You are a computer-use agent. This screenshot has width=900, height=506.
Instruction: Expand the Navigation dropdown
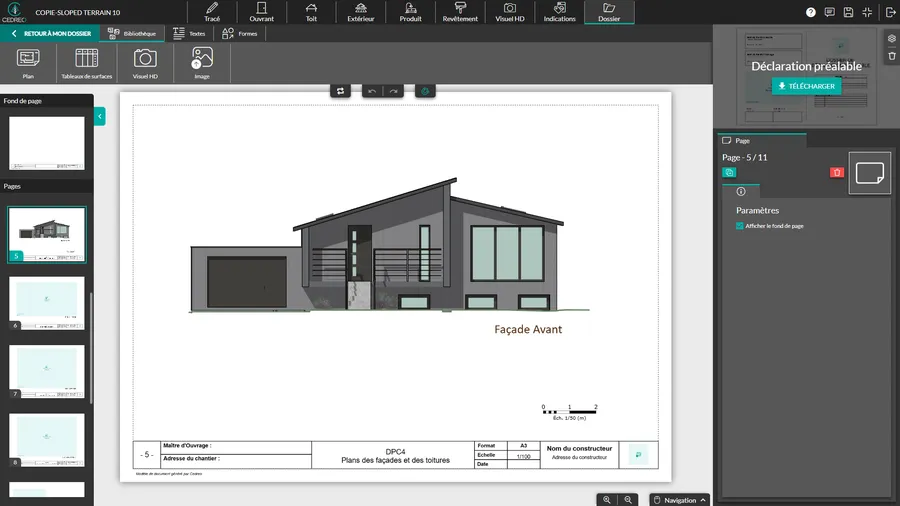pyautogui.click(x=680, y=500)
